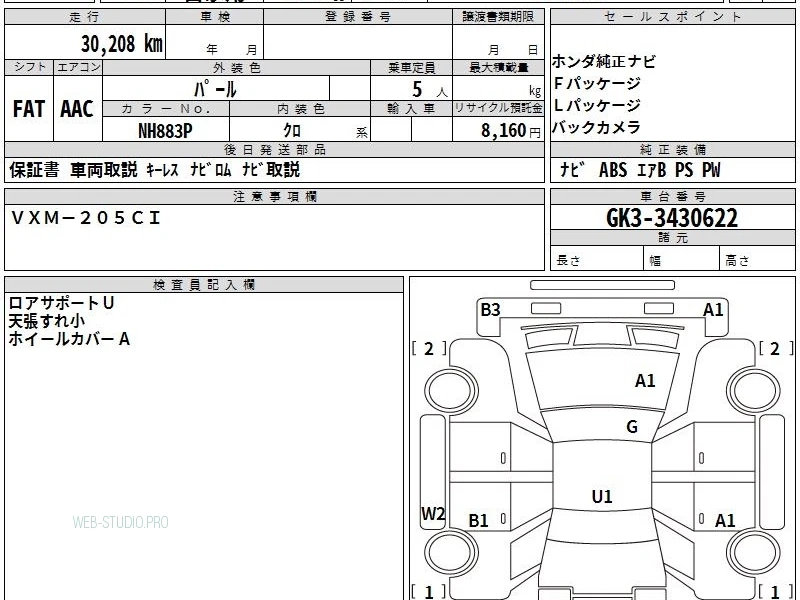Click the 検査員記入欄 header
The width and height of the screenshot is (800, 600).
(204, 285)
